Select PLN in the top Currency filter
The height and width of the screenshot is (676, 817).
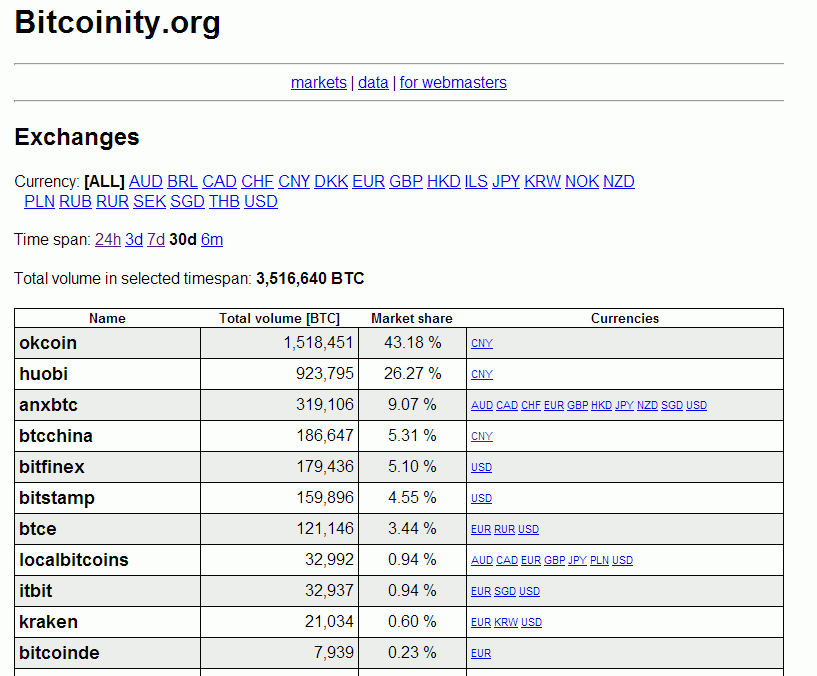[40, 201]
